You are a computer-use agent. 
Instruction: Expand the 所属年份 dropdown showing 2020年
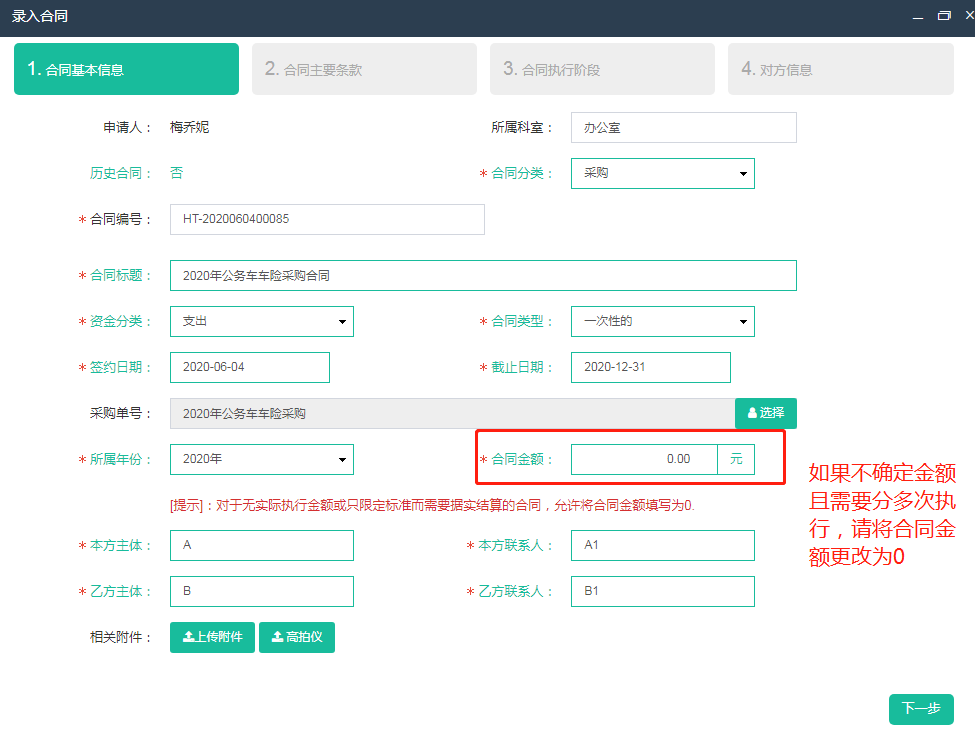pyautogui.click(x=262, y=459)
